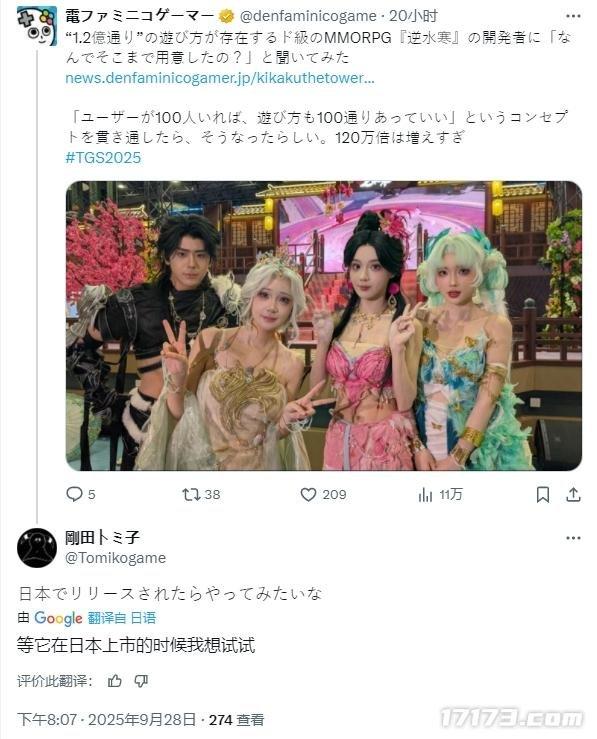Image resolution: width=597 pixels, height=739 pixels.
Task: Open more options on 剛田トミ子 reply
Action: [573, 538]
